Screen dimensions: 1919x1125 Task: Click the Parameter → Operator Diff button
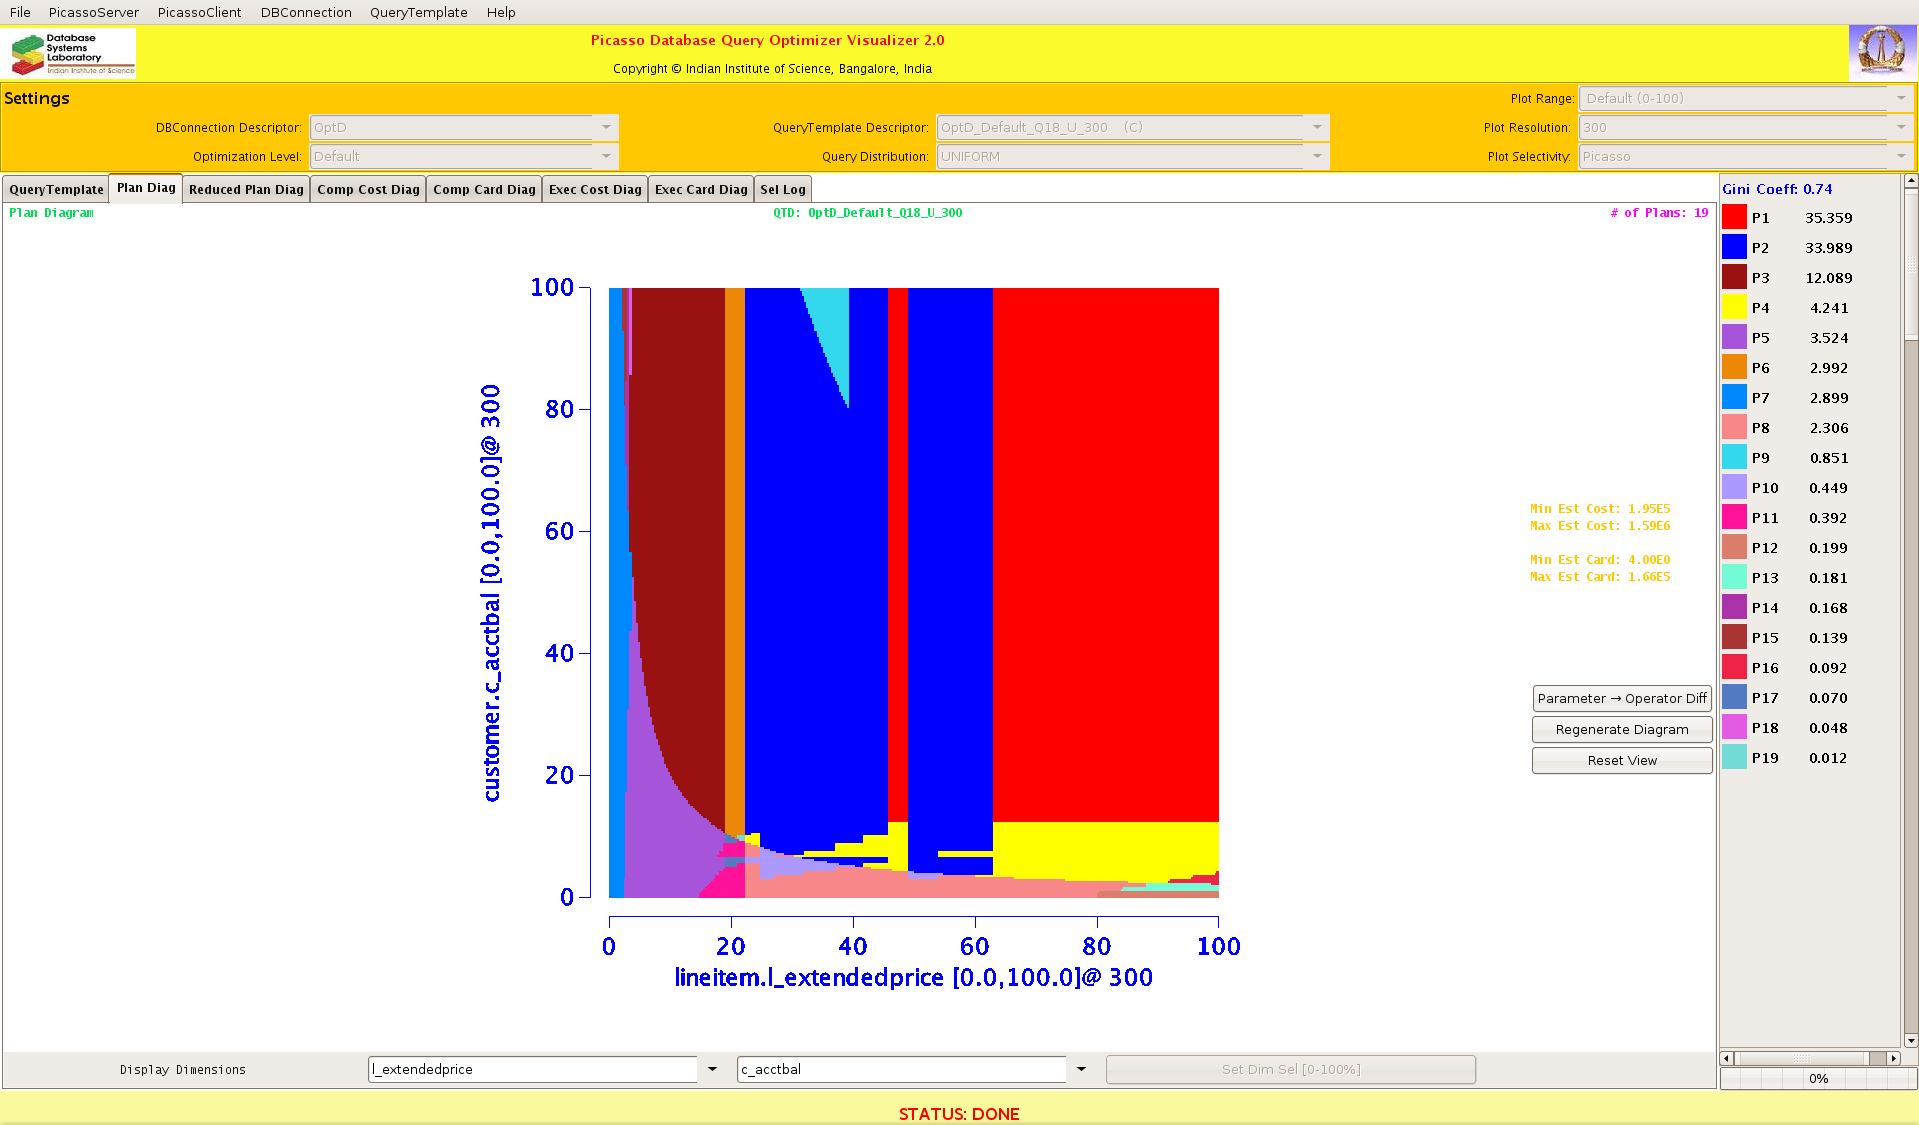click(1621, 698)
